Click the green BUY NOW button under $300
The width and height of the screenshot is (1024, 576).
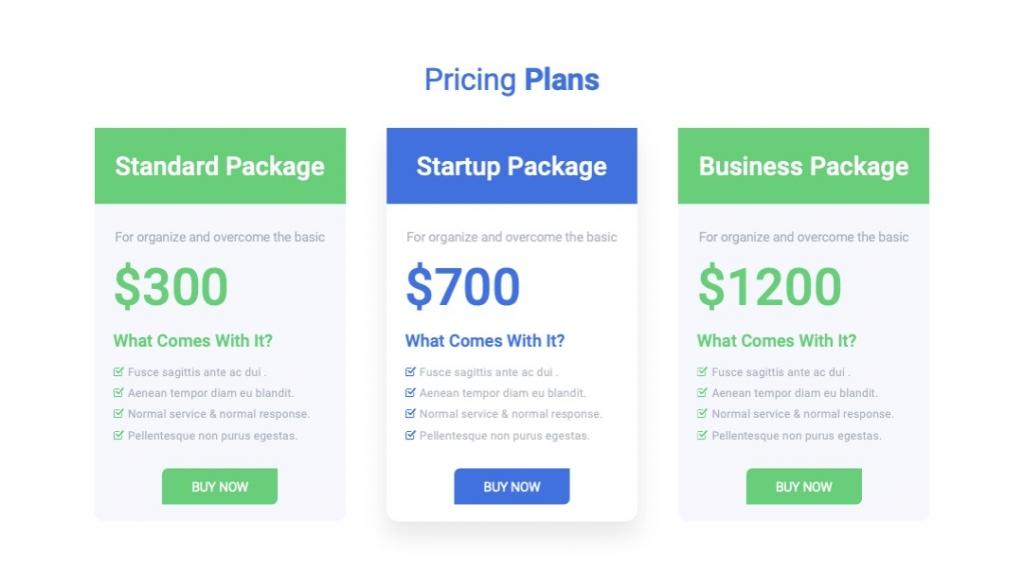tap(219, 487)
